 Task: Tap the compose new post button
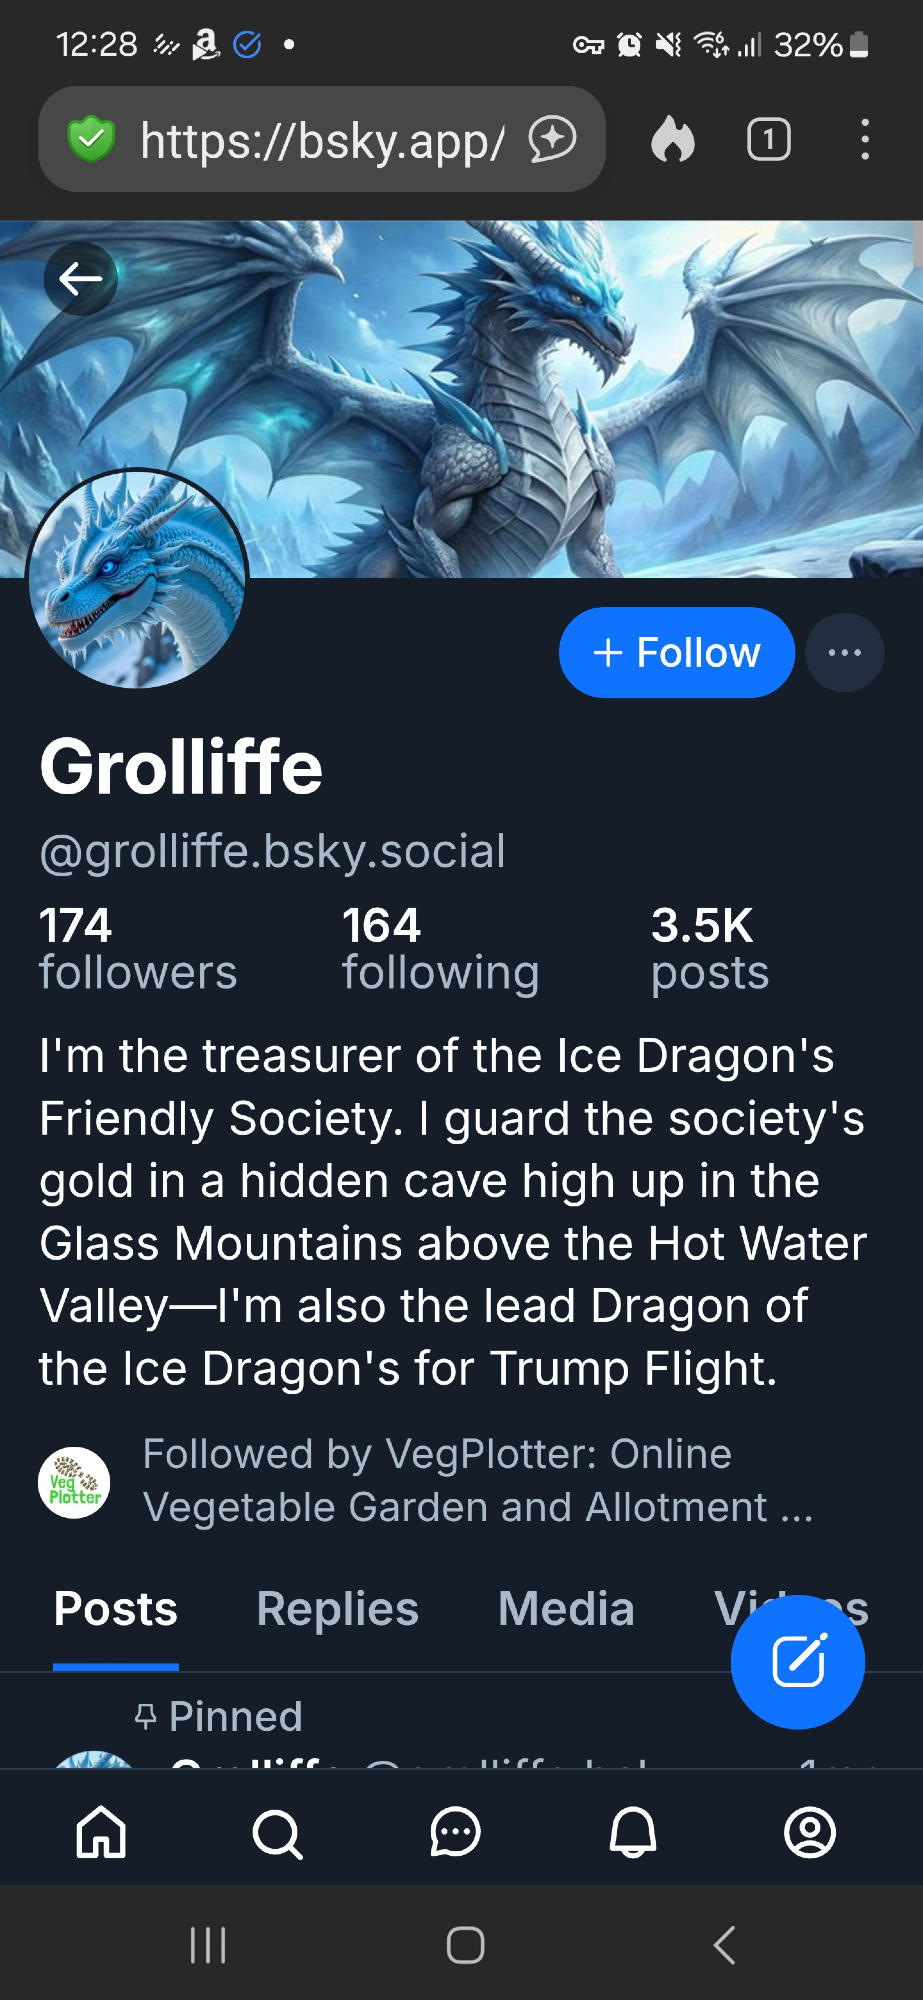(797, 1661)
